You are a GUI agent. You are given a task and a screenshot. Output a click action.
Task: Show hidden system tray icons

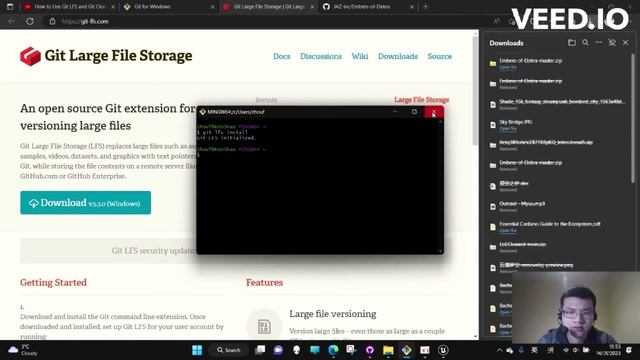(499, 350)
